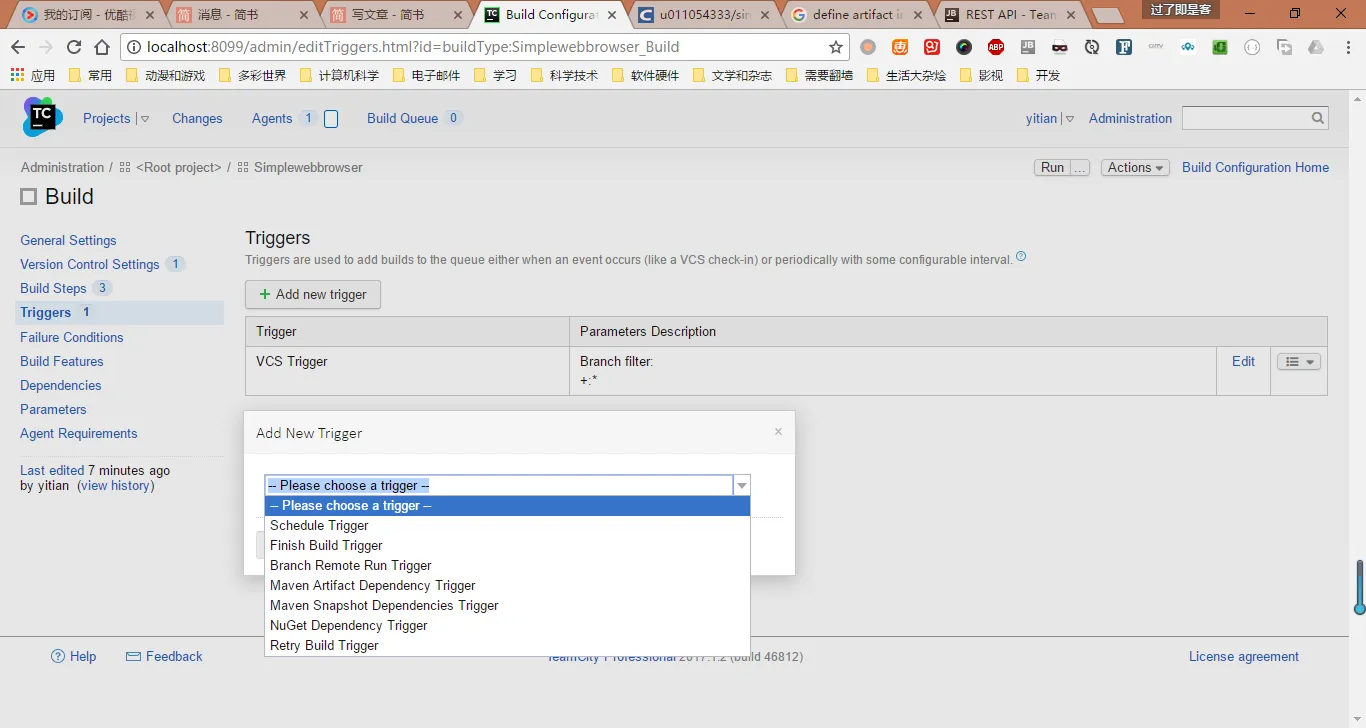Open the Adblock Plus extension icon

(996, 47)
